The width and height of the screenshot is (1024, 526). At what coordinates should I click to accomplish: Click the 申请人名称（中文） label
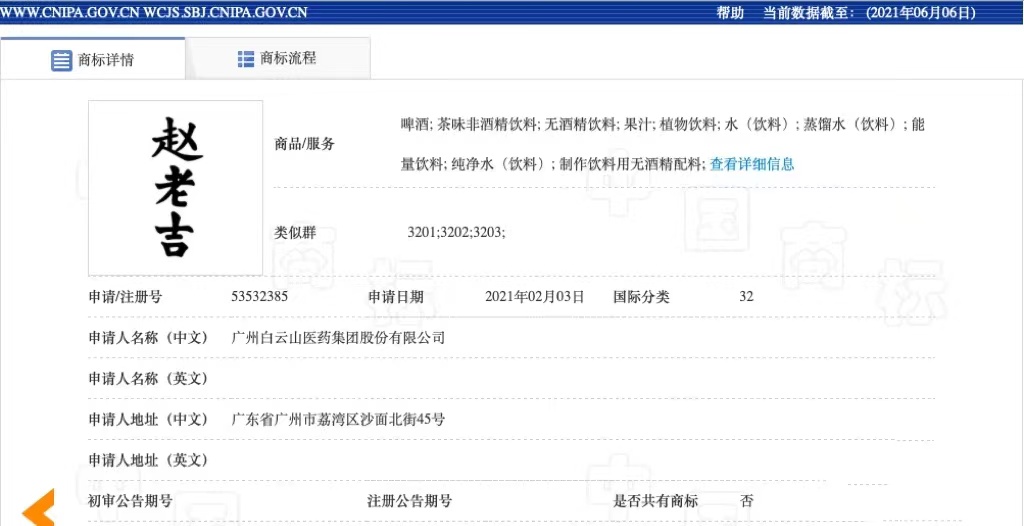coord(148,338)
